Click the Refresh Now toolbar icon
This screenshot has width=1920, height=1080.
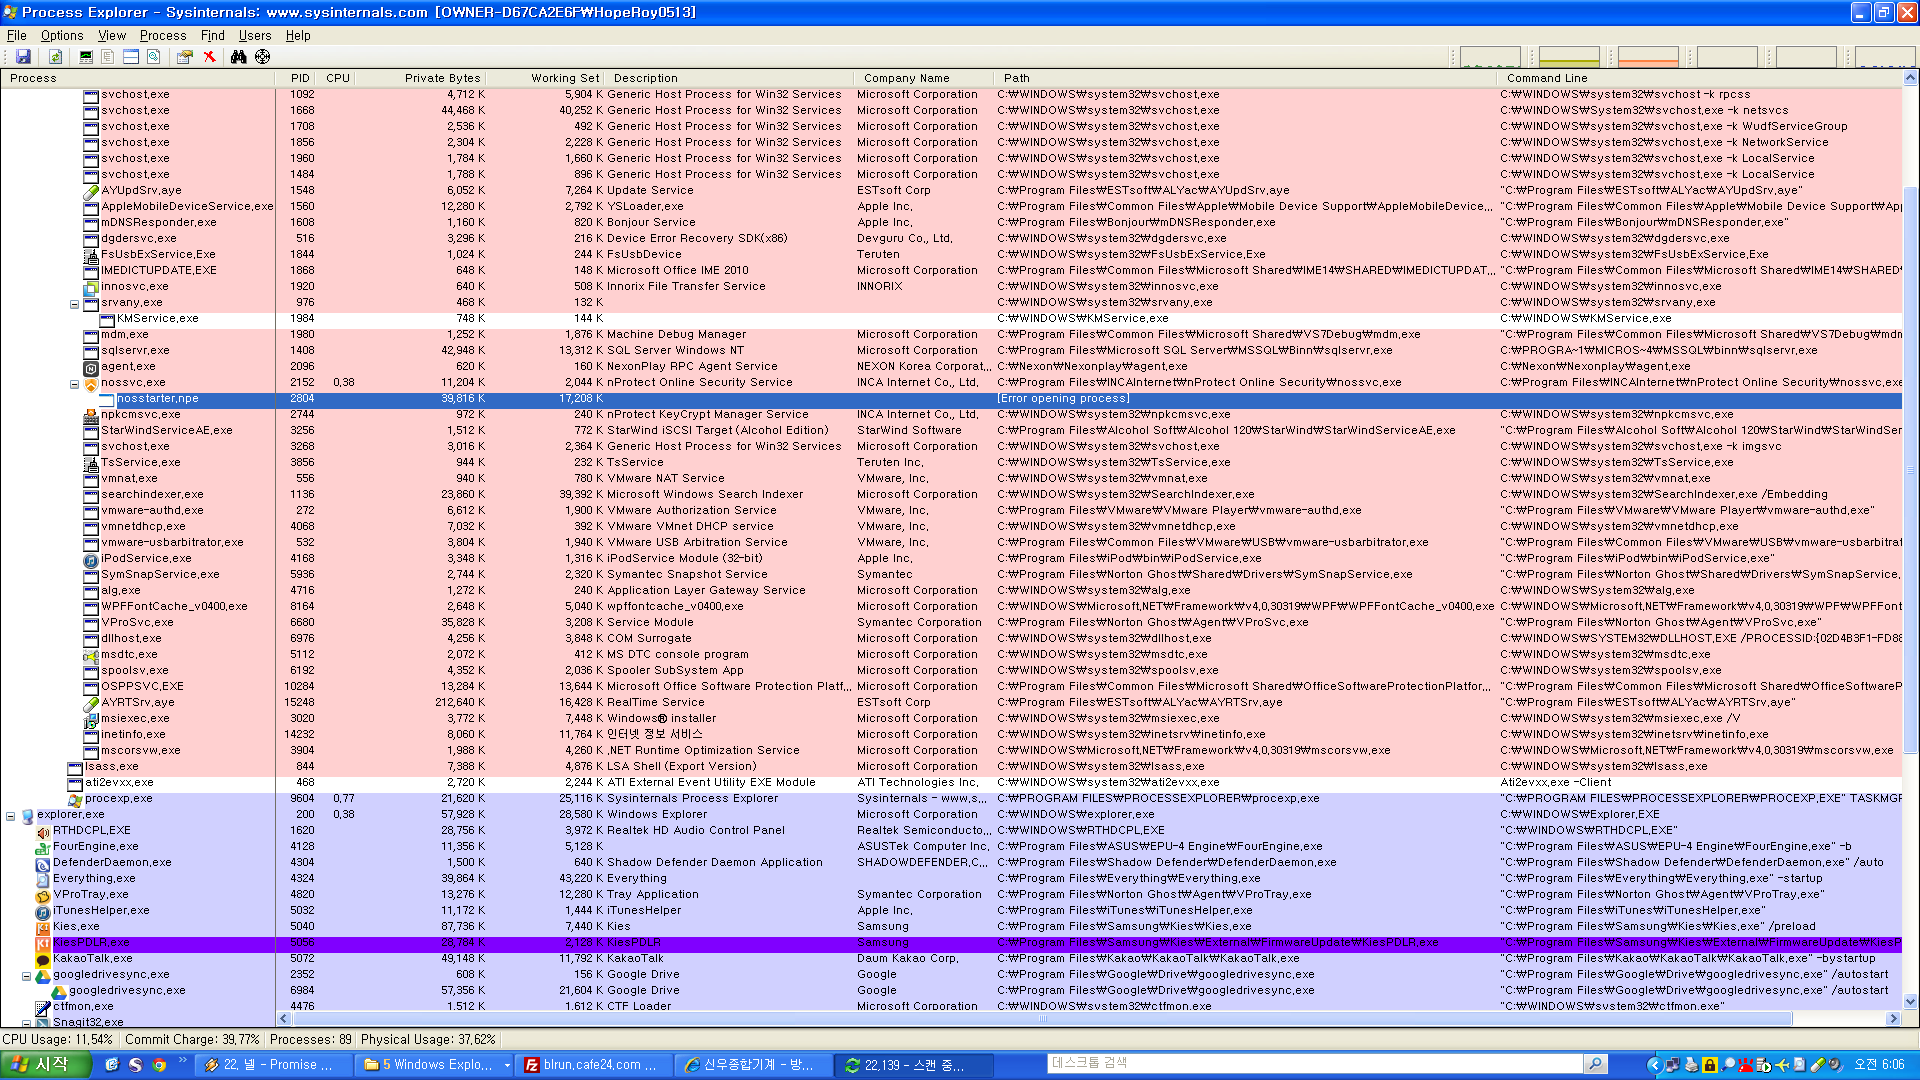[x=55, y=57]
